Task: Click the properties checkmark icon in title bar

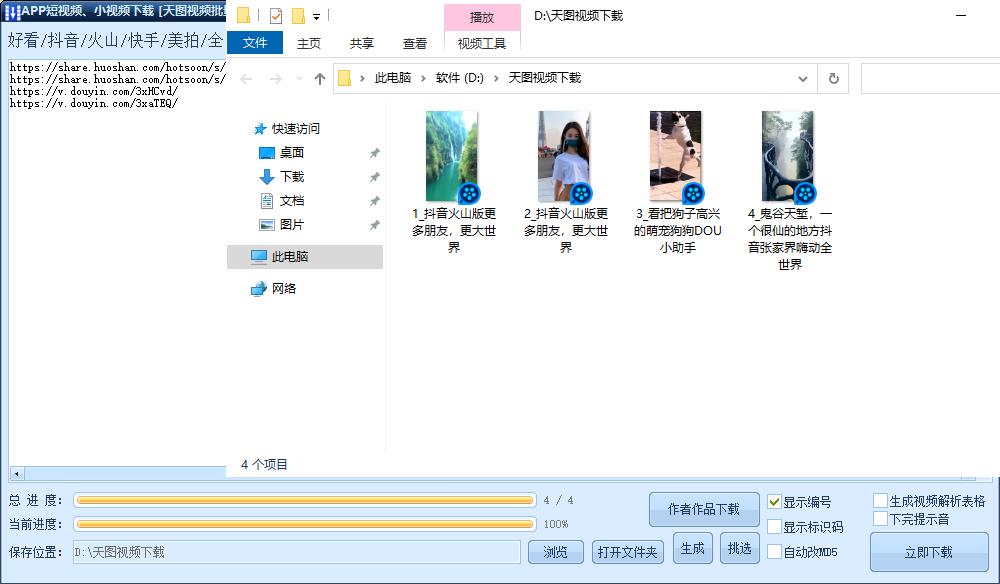Action: tap(277, 16)
